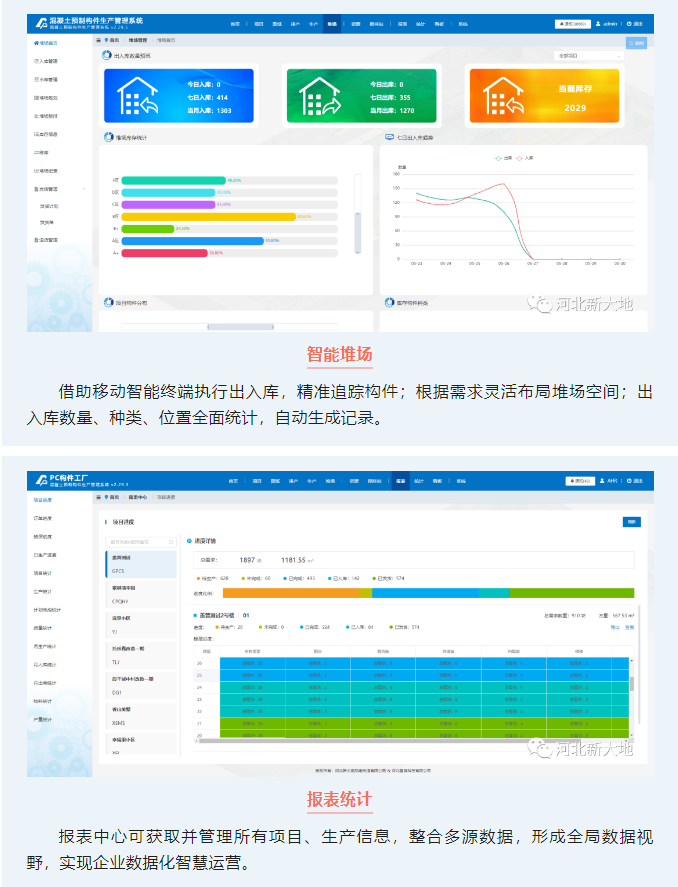
Task: Click the vertical scrollbar beside inventory bars
Action: (x=358, y=215)
